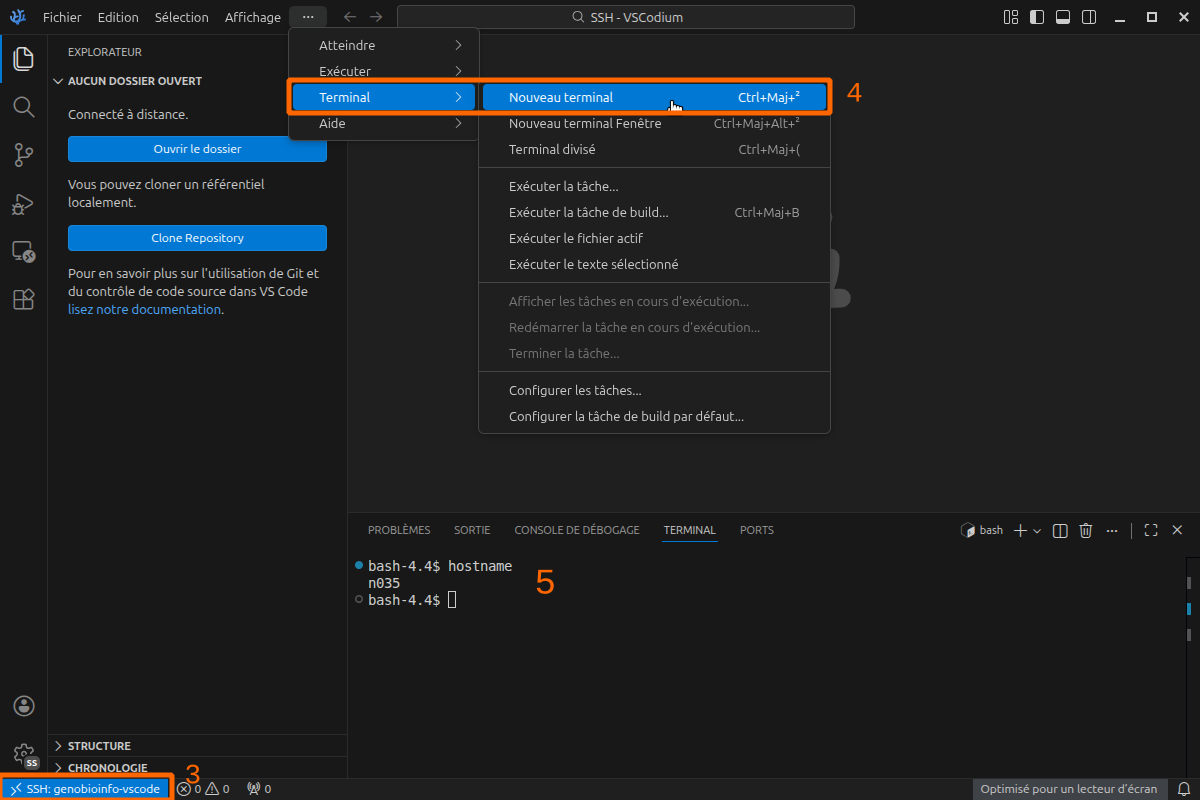Click the overflow menu ellipsis button
Screen dimensions: 1200x800
308,17
